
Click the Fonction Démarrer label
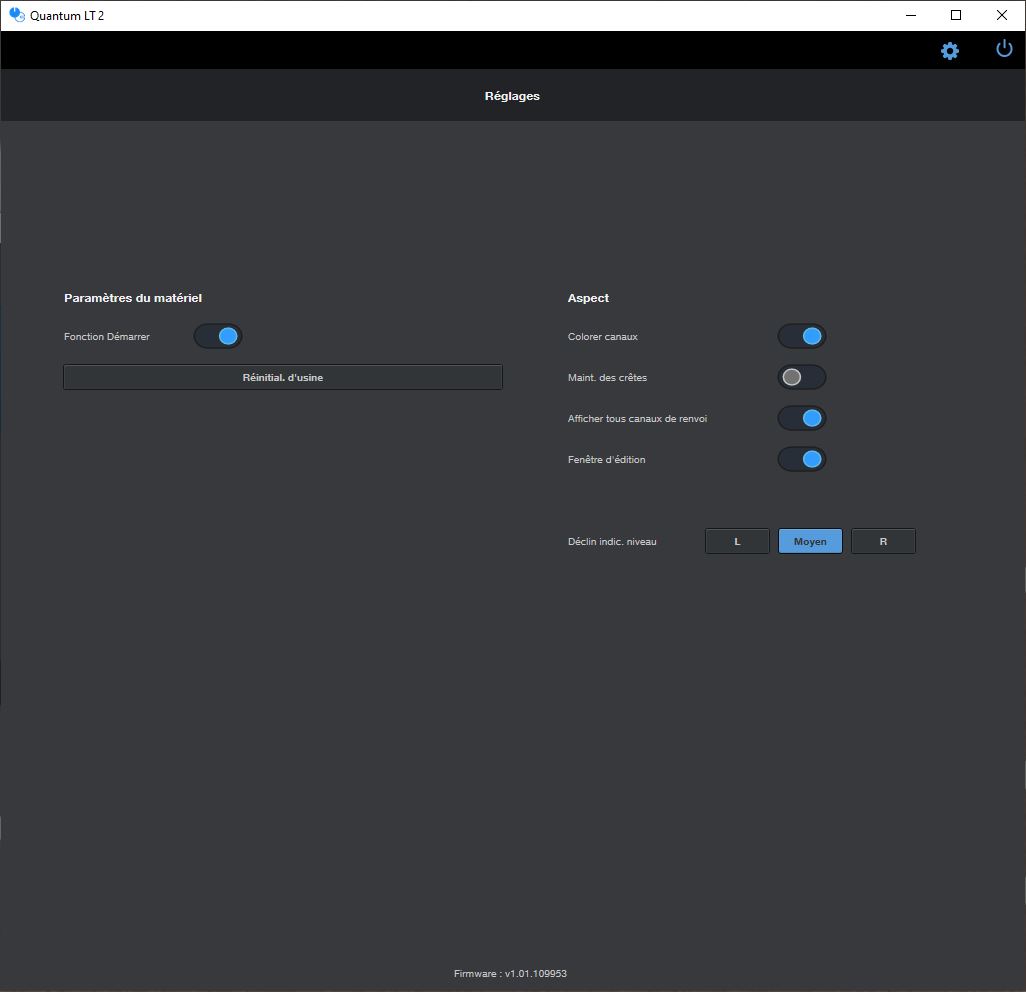click(x=107, y=336)
